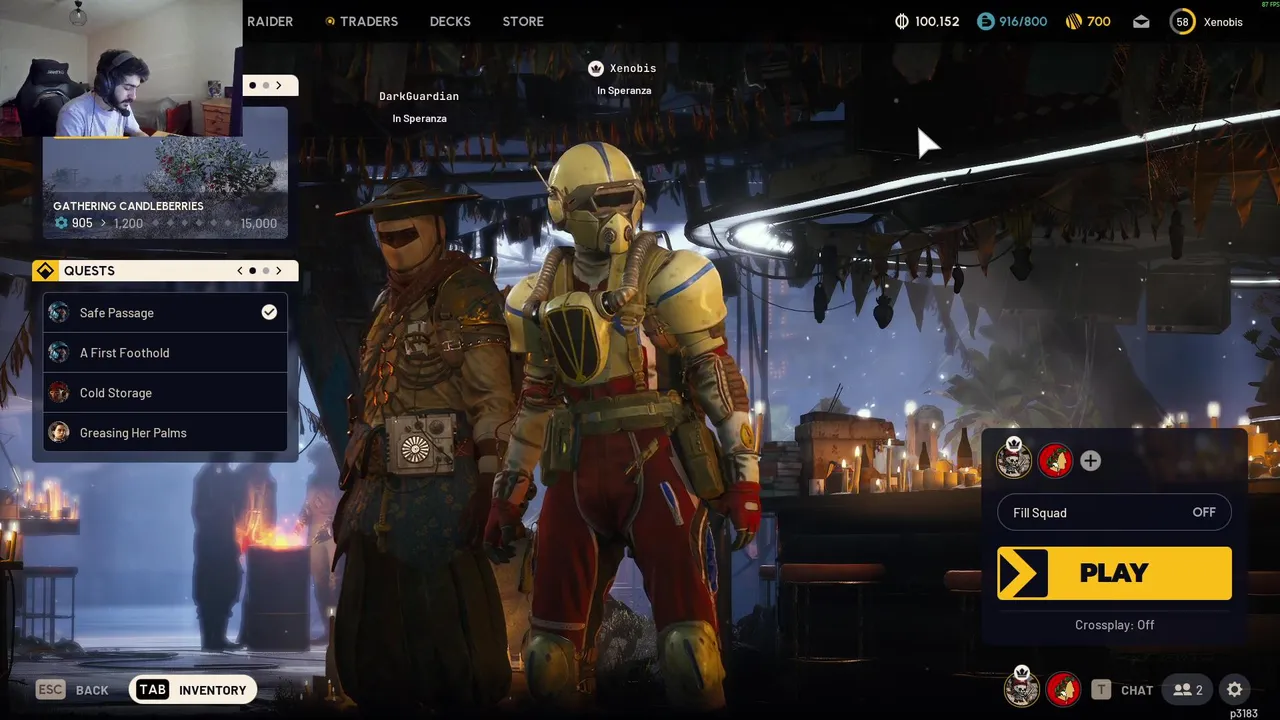
Task: Go BACK to previous screen
Action: point(92,690)
